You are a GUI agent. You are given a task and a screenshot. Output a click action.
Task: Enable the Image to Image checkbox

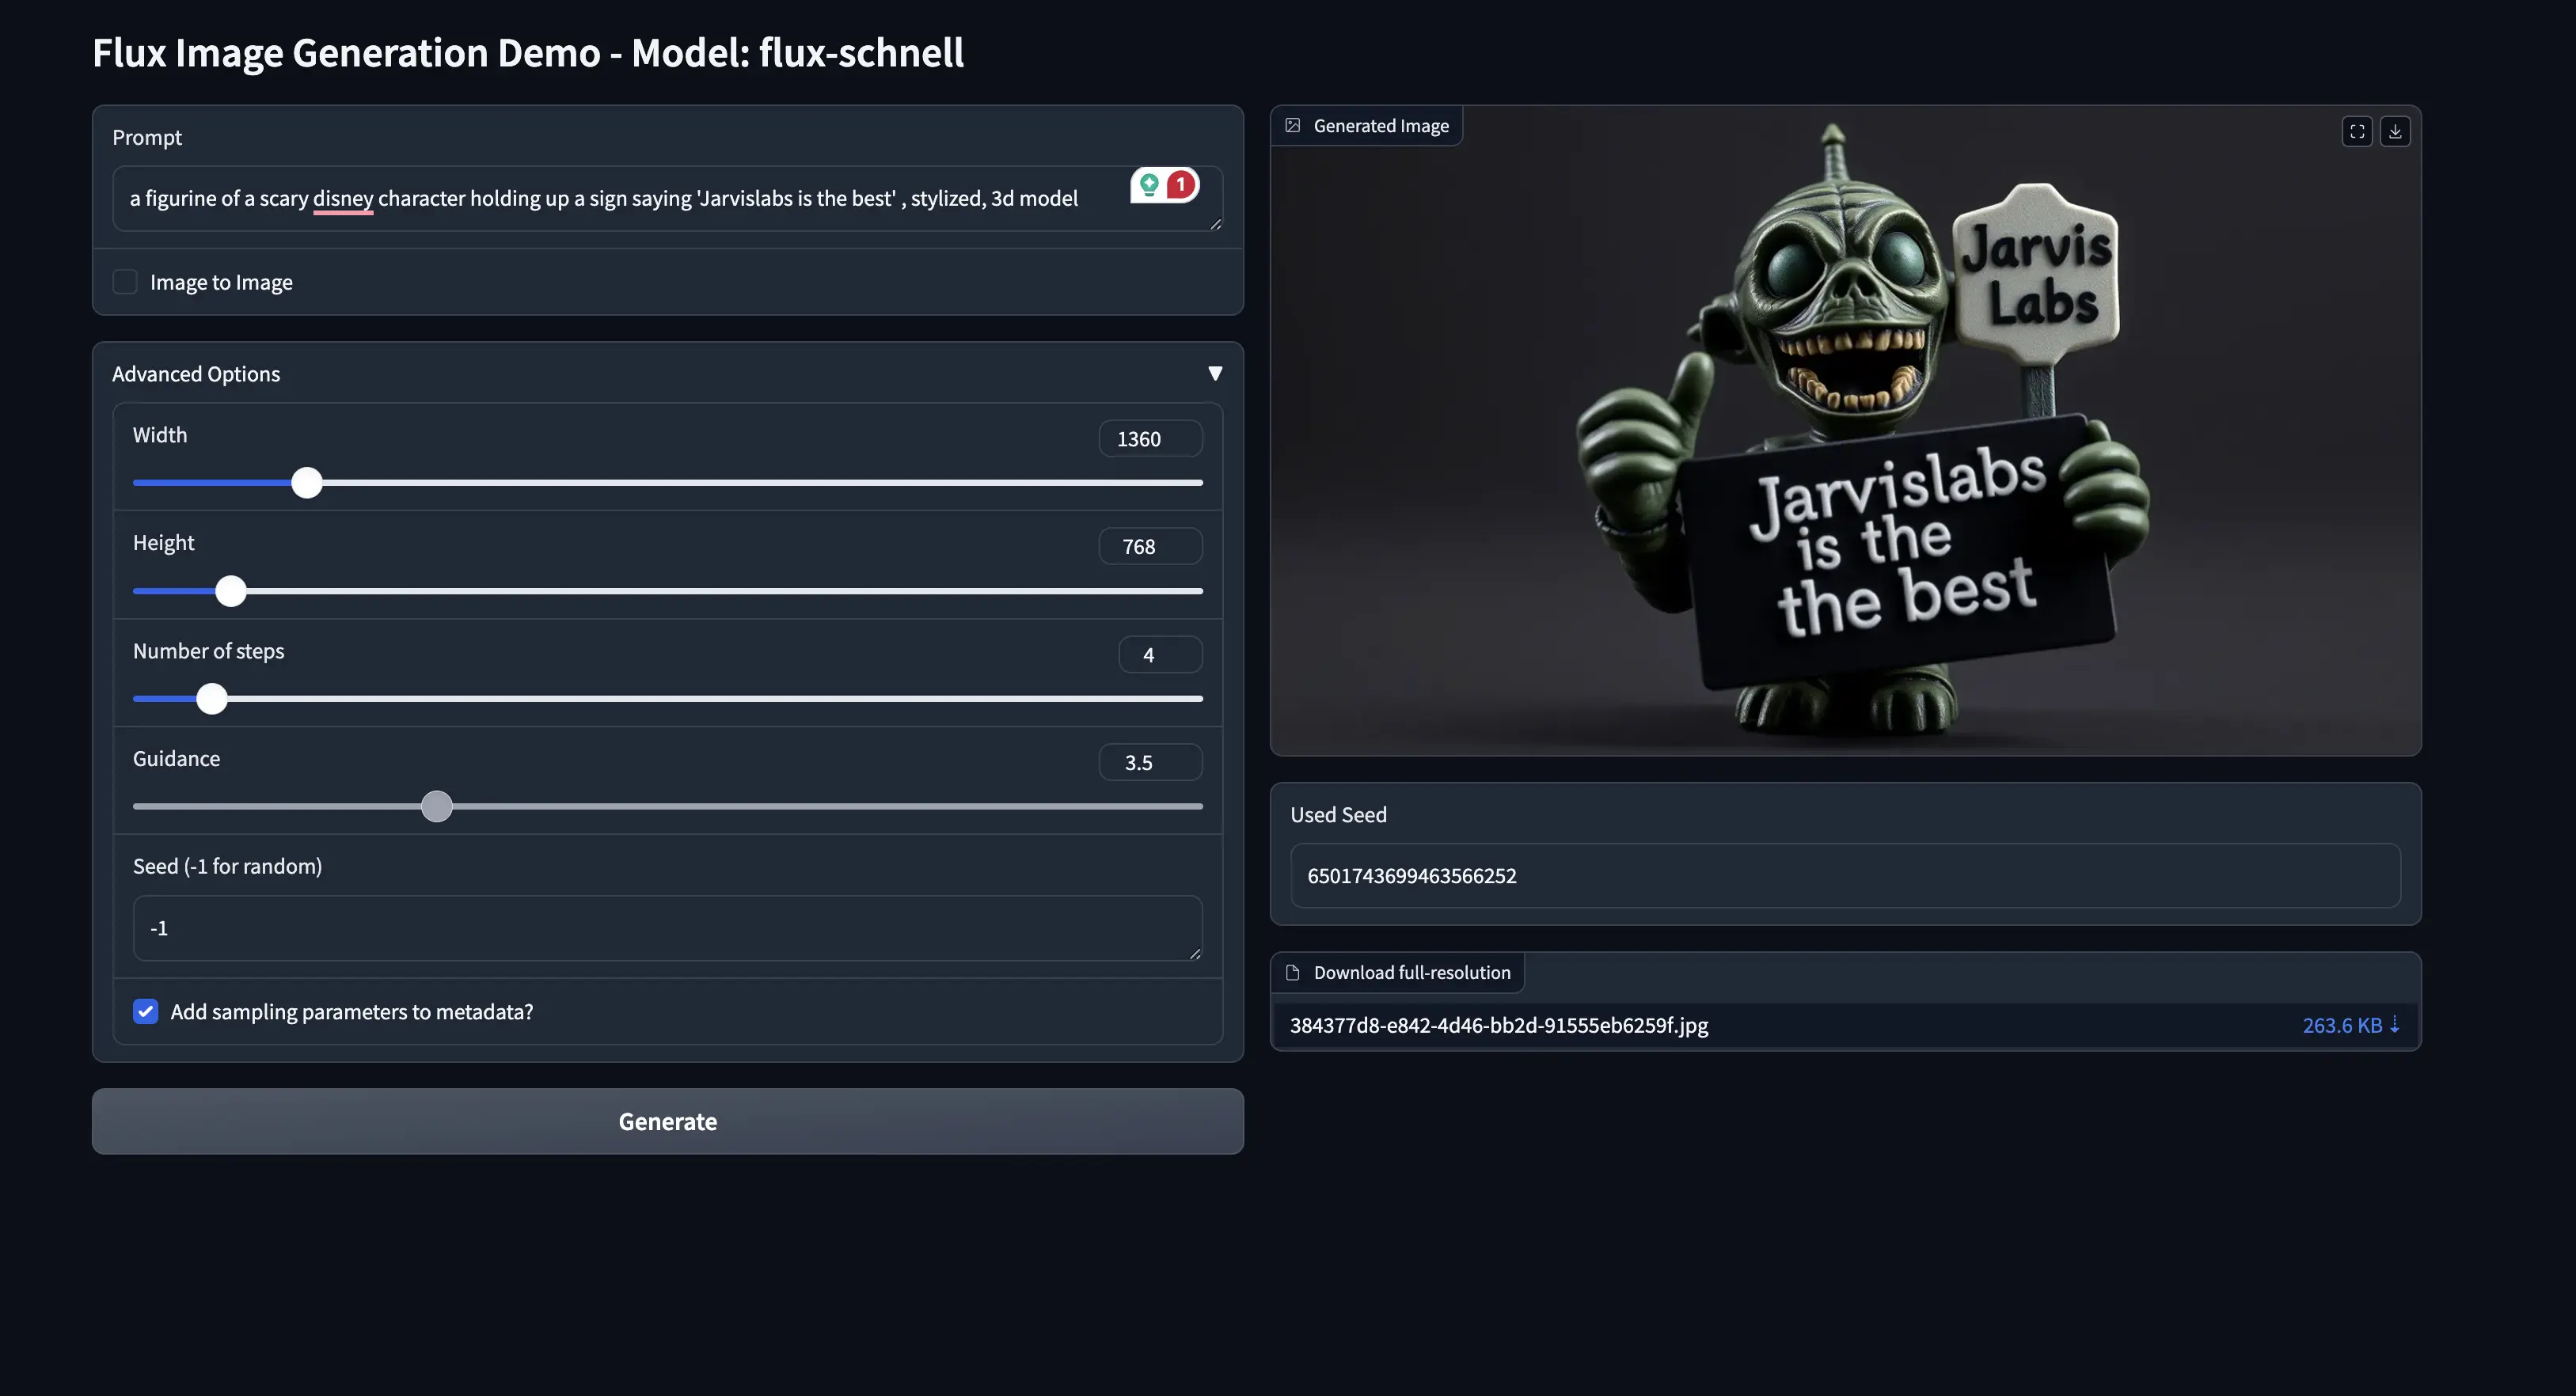tap(125, 282)
